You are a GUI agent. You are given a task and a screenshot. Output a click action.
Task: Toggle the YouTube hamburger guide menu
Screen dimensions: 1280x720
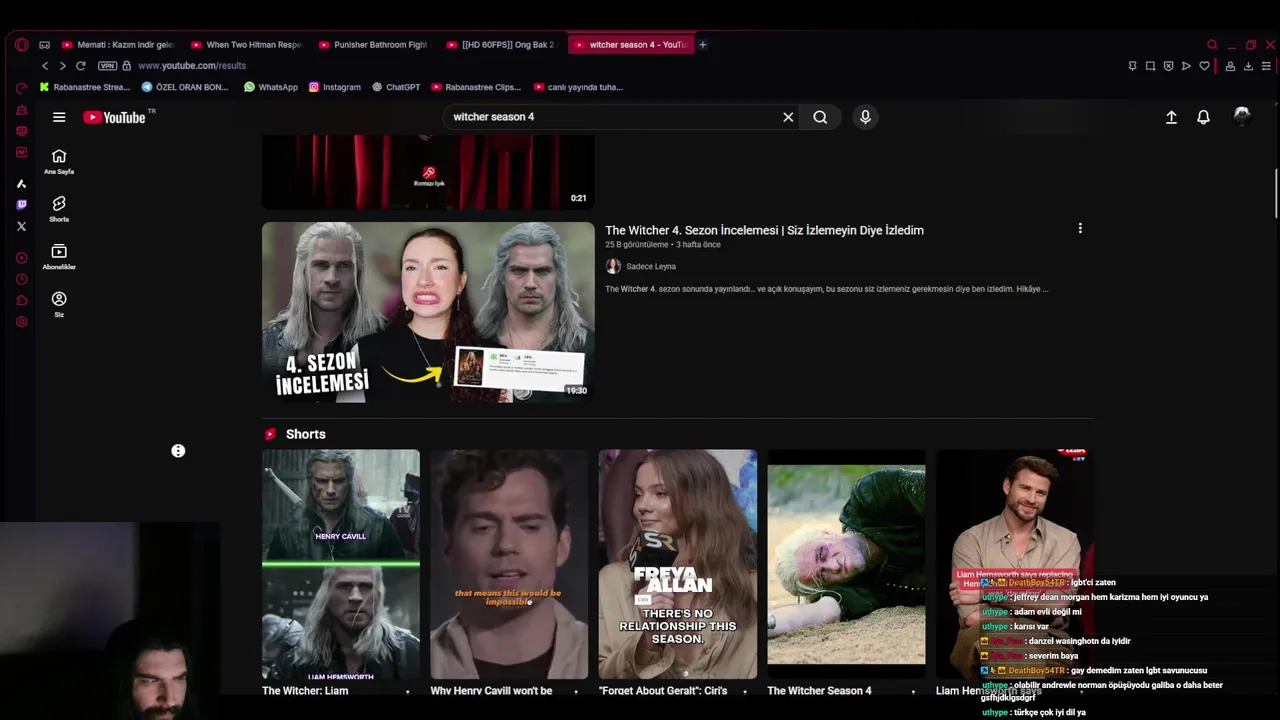tap(59, 117)
